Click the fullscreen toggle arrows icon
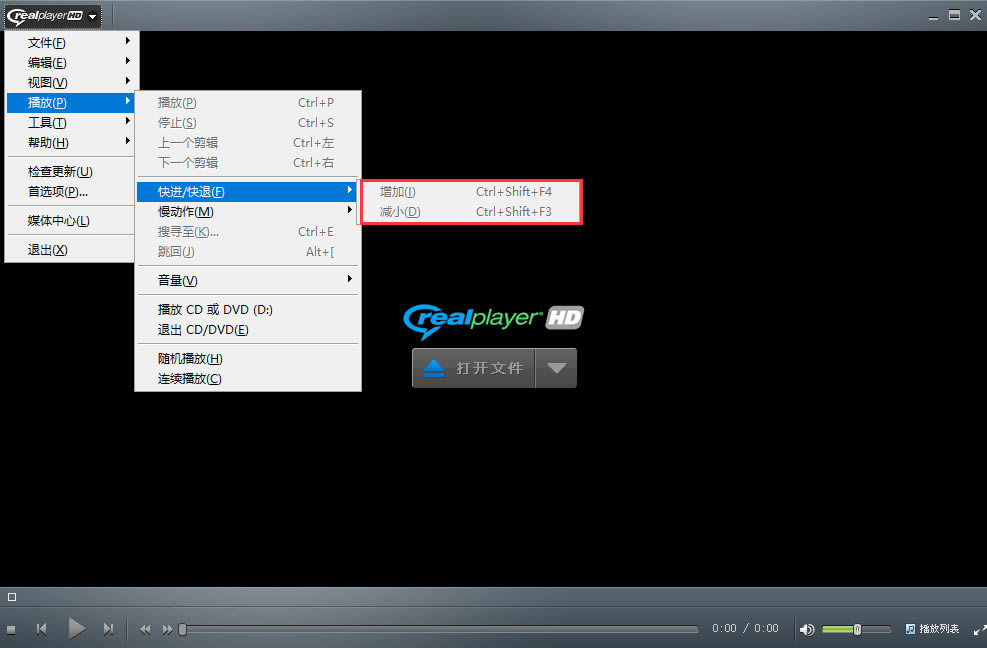 (x=979, y=630)
